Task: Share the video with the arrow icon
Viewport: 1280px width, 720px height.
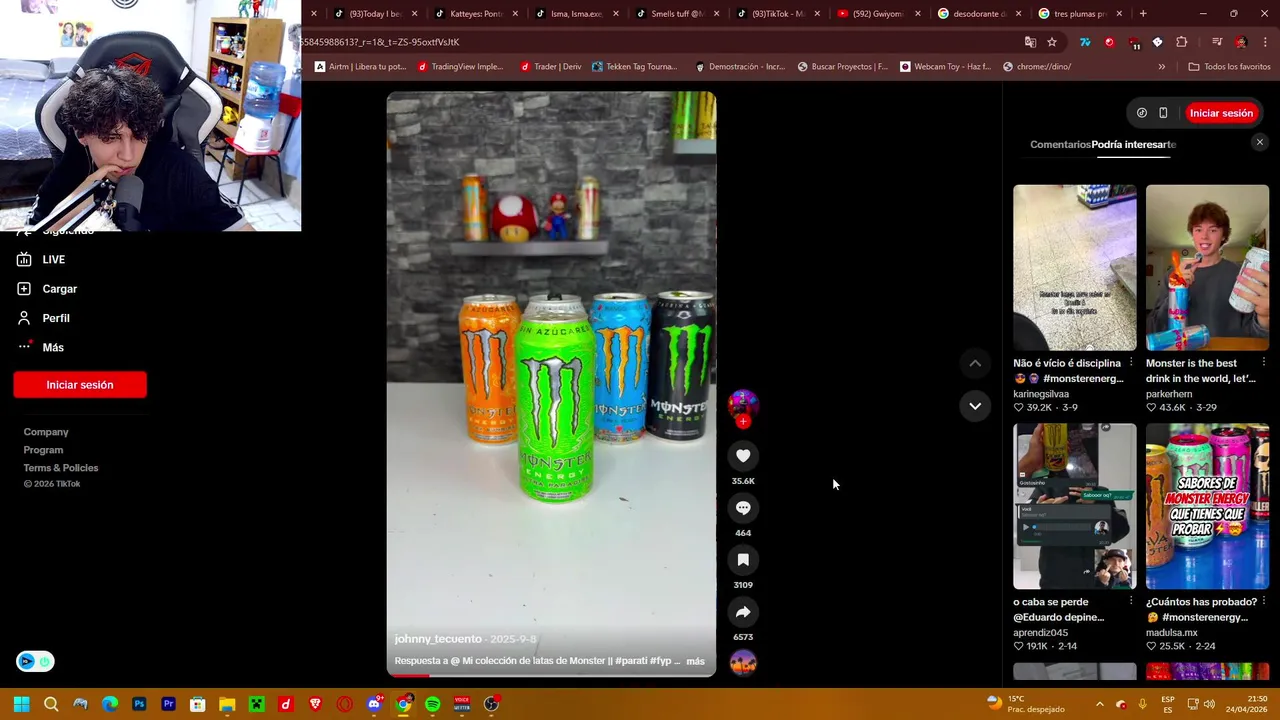Action: point(743,612)
